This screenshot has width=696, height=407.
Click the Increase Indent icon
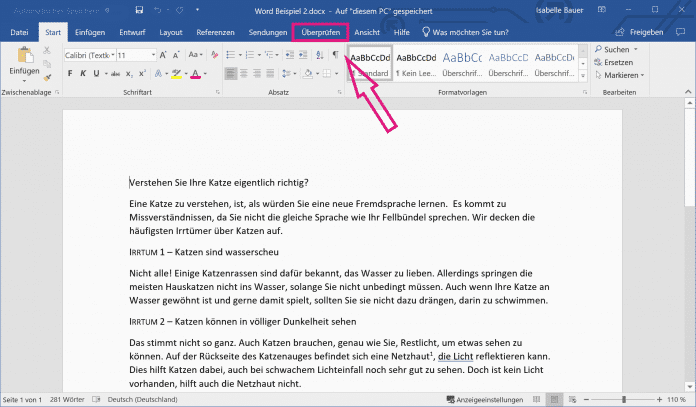pos(303,55)
